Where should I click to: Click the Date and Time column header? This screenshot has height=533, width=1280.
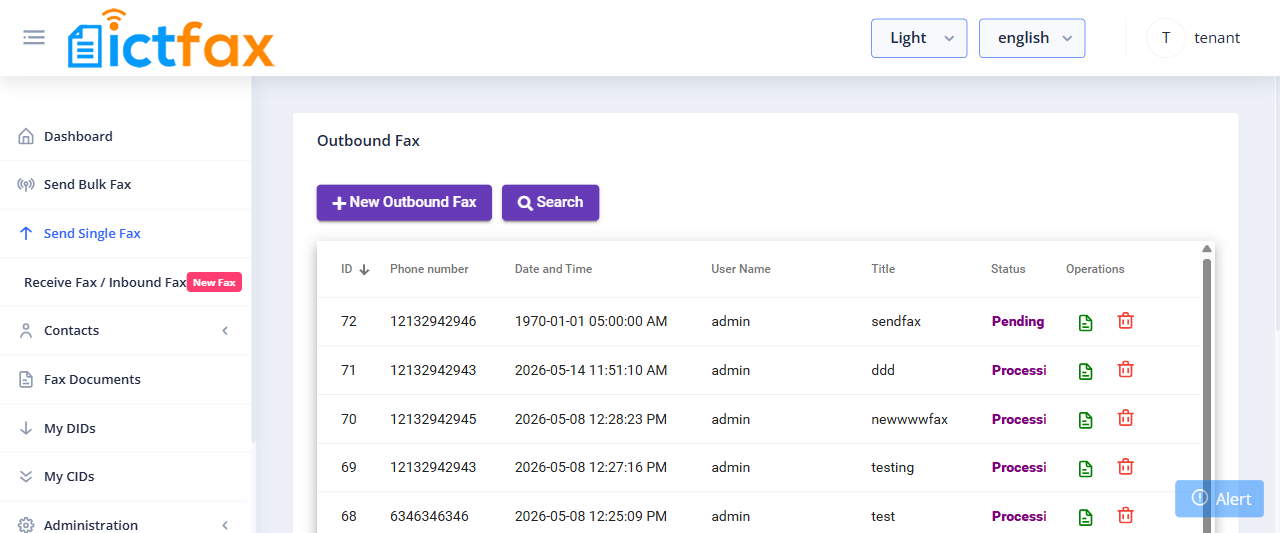[553, 269]
